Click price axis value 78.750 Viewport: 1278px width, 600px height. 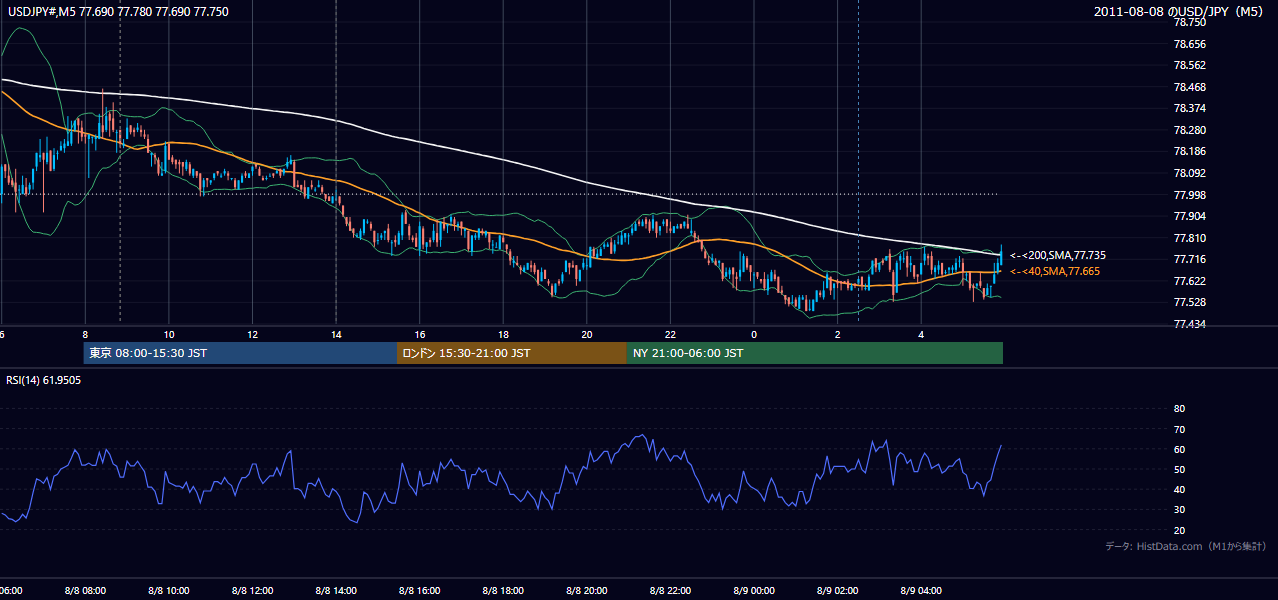[1189, 22]
